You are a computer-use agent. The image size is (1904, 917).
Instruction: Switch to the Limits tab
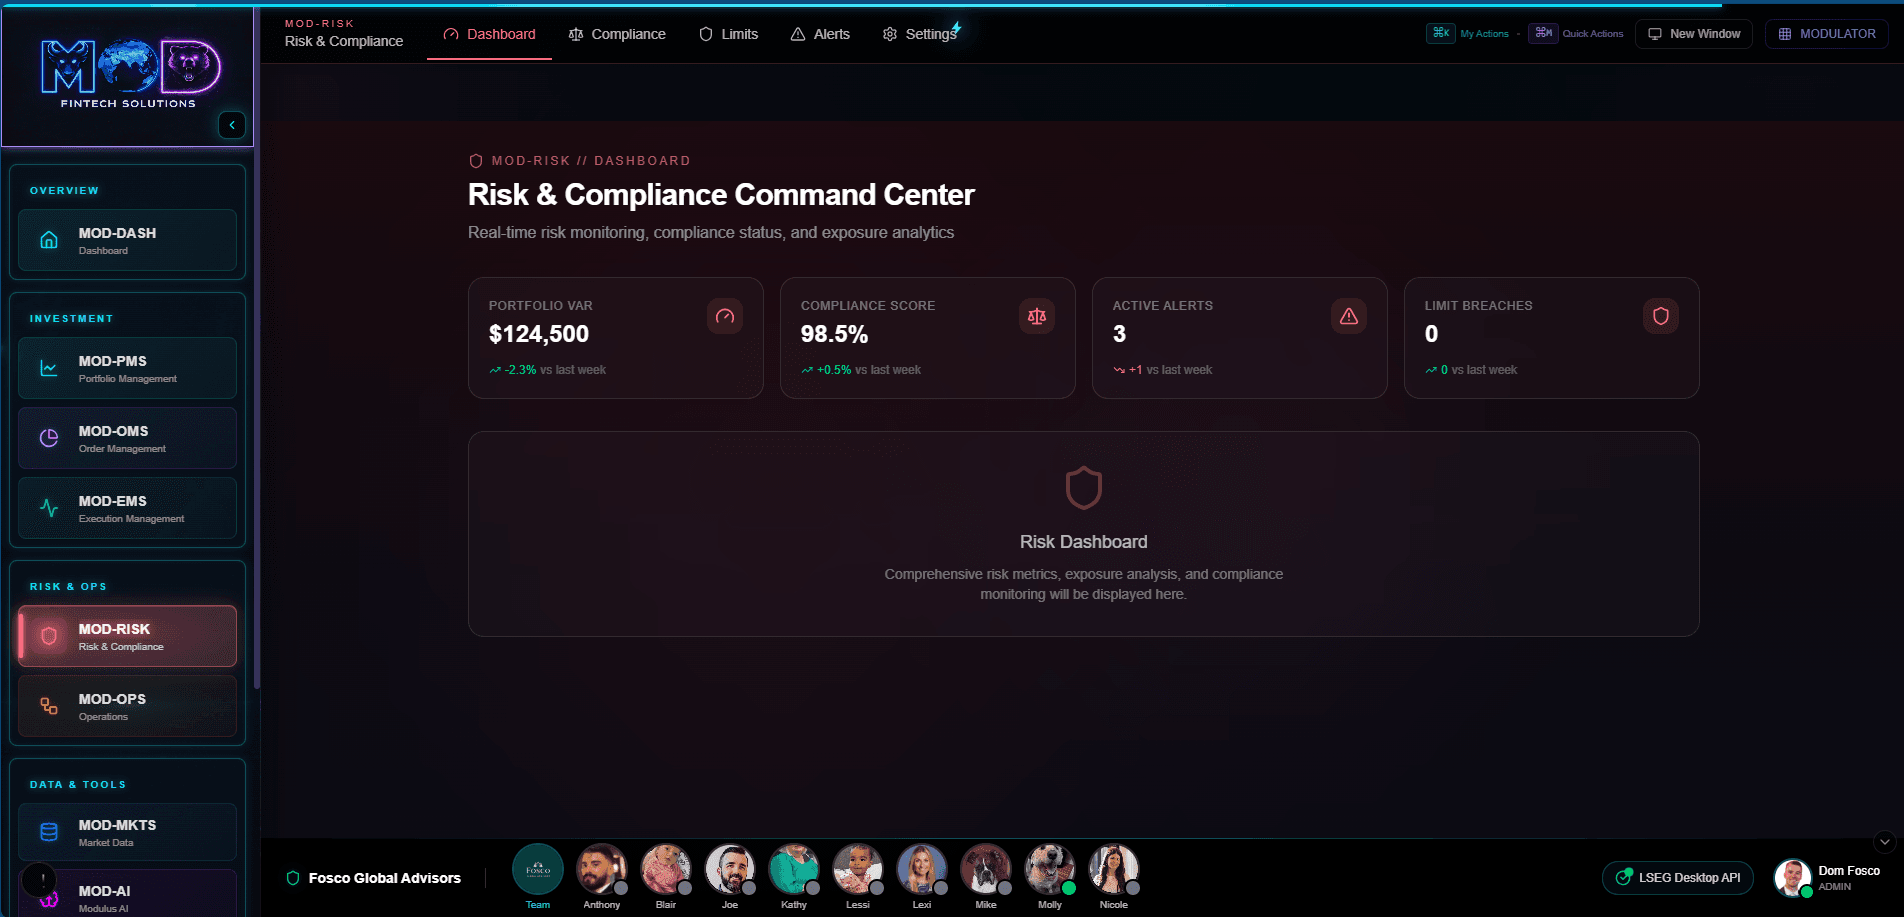coord(728,34)
